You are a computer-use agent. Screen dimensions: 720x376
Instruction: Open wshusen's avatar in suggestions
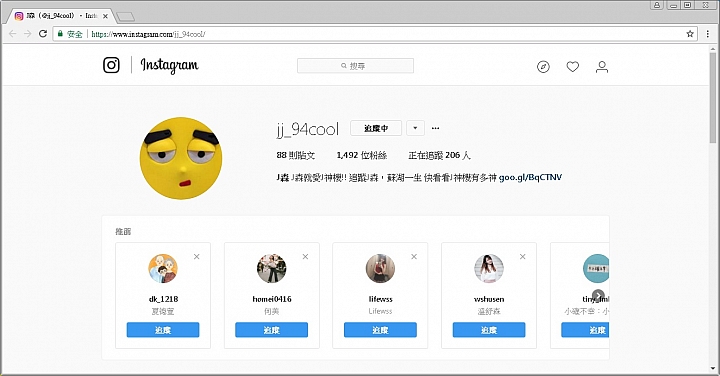(489, 269)
